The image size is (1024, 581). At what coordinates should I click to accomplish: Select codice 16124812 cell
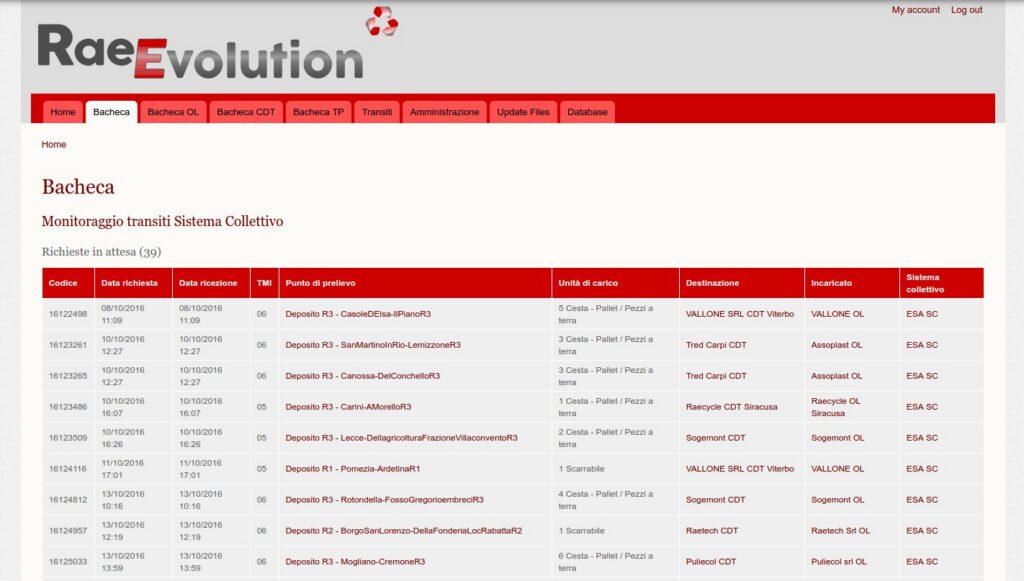(x=68, y=500)
